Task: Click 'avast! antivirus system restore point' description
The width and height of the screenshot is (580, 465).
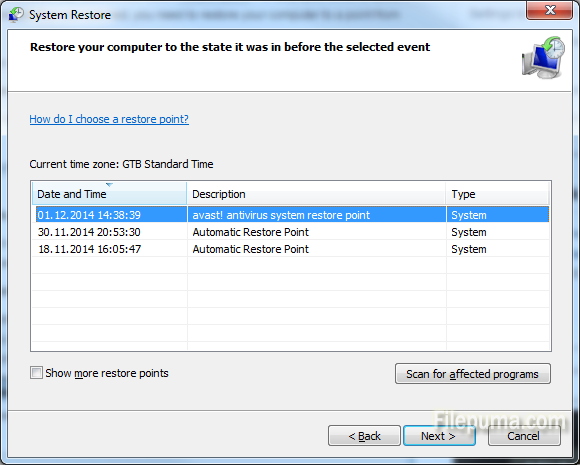Action: coord(281,215)
